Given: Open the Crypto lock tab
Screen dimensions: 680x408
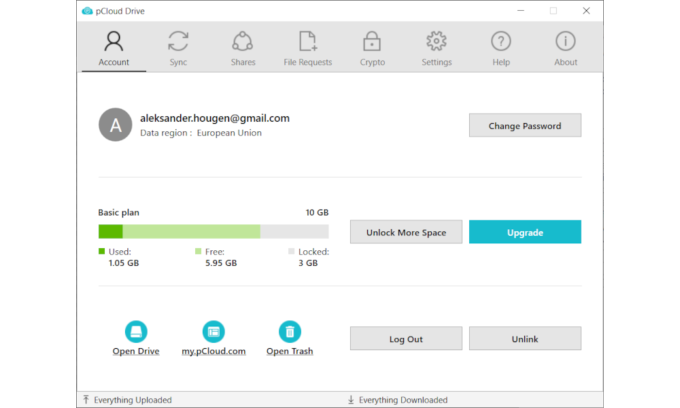Looking at the screenshot, I should 372,48.
